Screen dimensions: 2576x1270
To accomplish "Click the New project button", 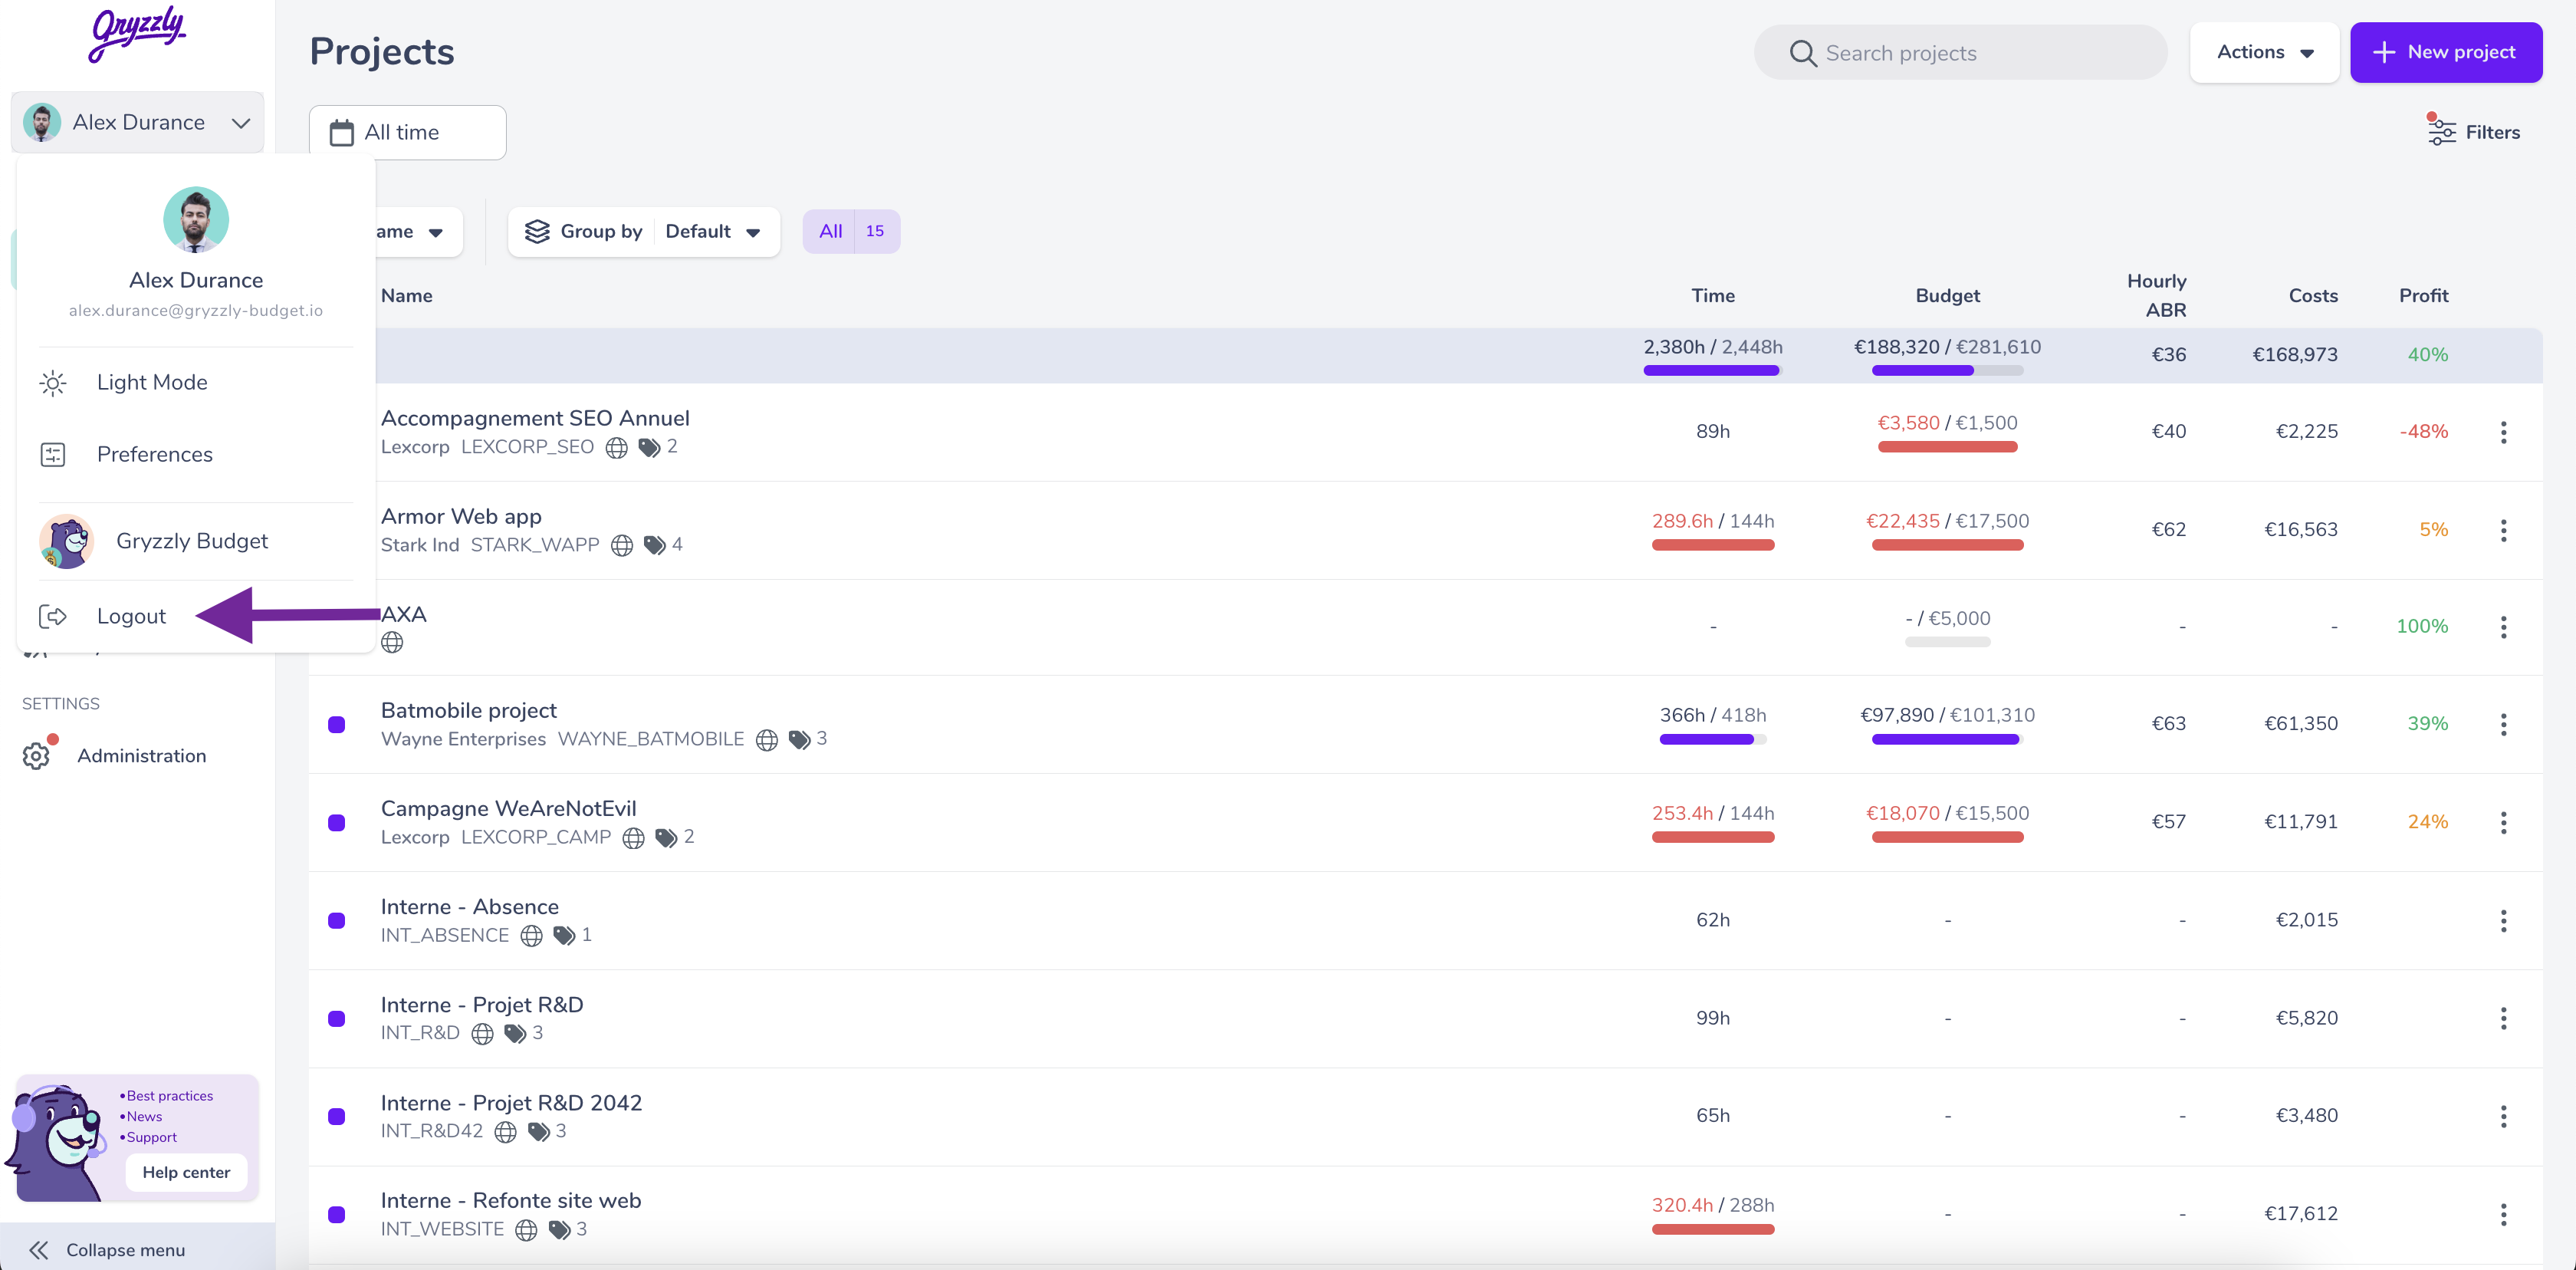I will coord(2446,52).
